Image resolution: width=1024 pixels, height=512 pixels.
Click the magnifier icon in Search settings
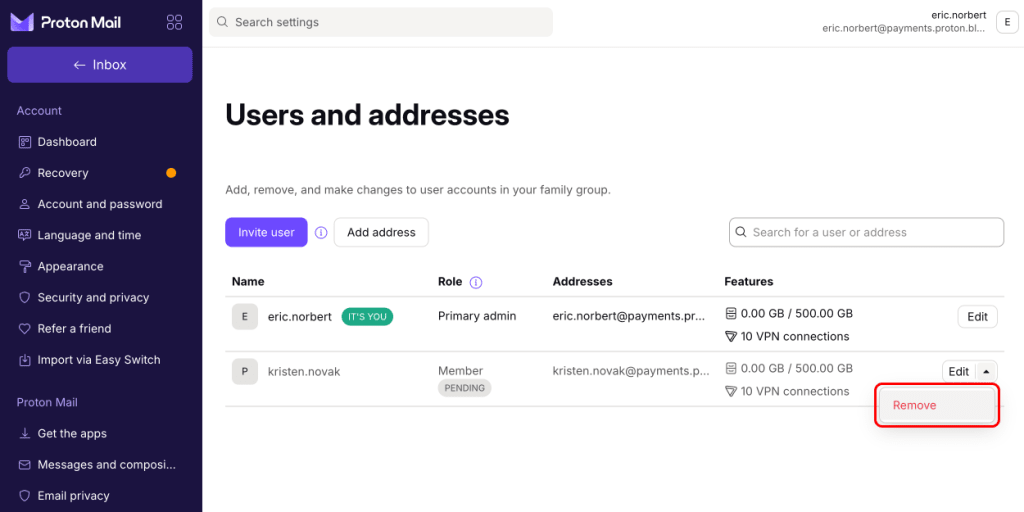point(222,22)
